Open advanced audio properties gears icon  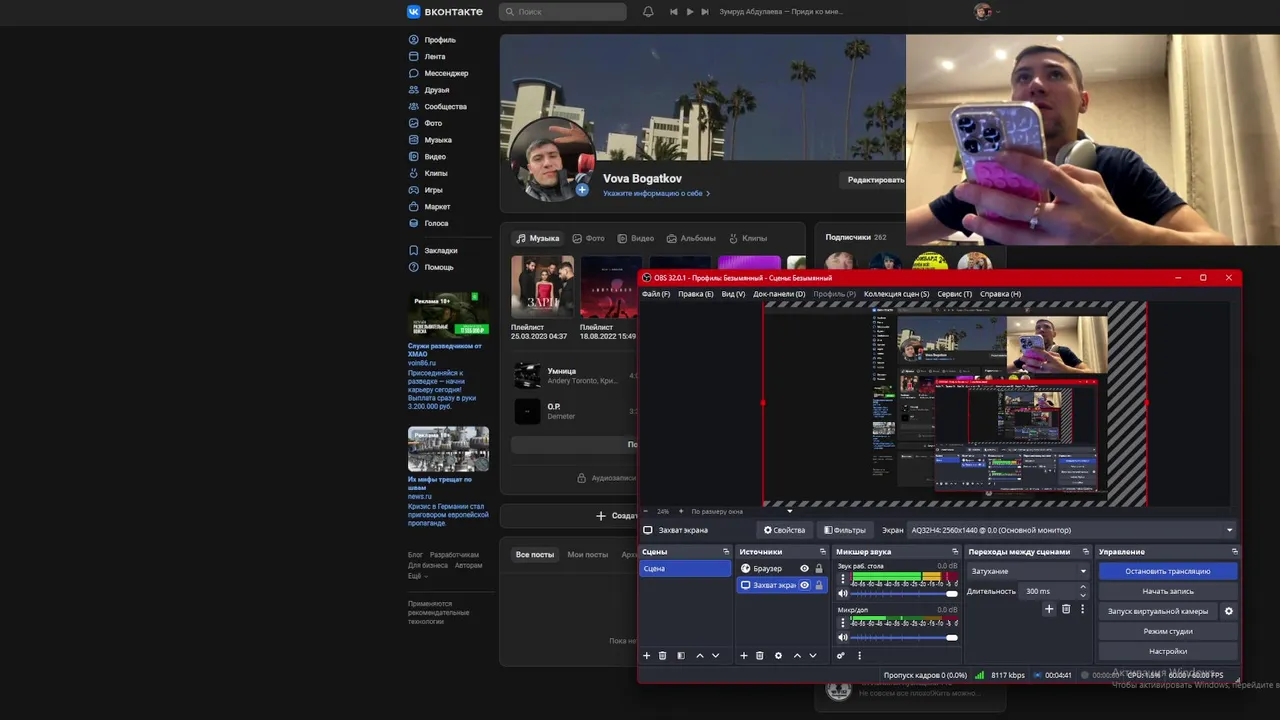click(x=840, y=656)
